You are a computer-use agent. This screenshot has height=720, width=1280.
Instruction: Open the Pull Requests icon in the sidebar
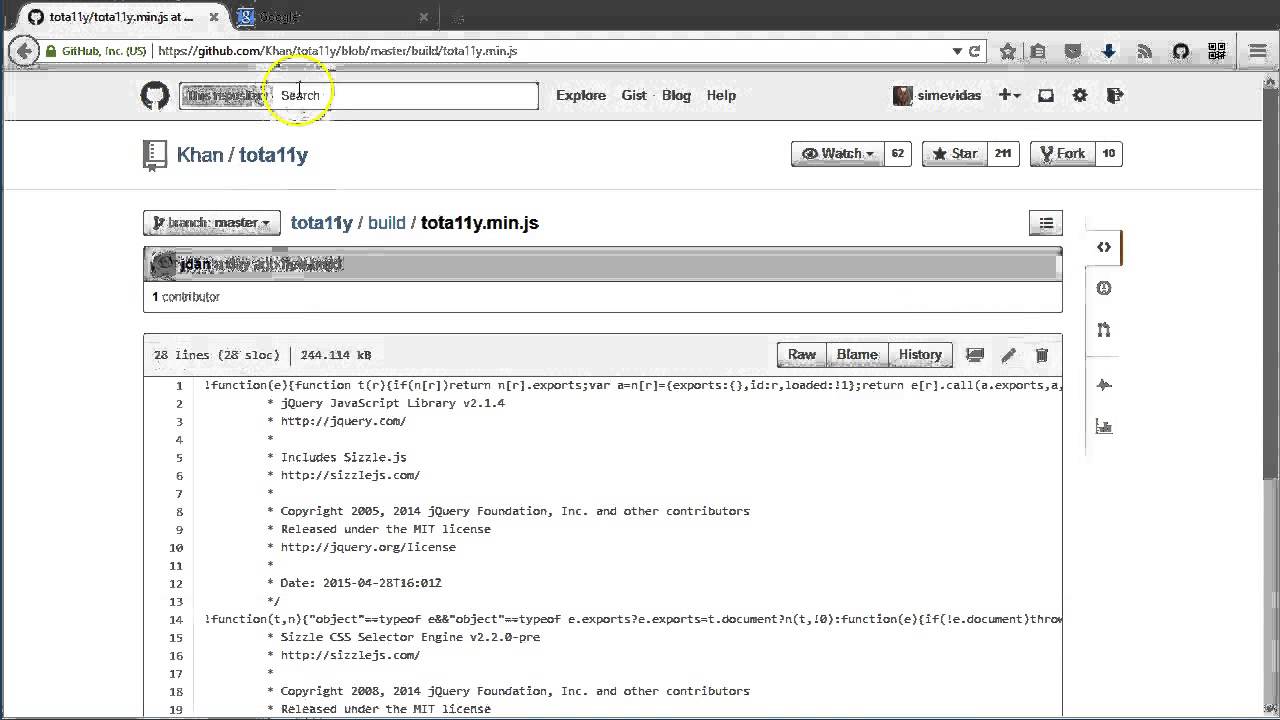(1104, 330)
